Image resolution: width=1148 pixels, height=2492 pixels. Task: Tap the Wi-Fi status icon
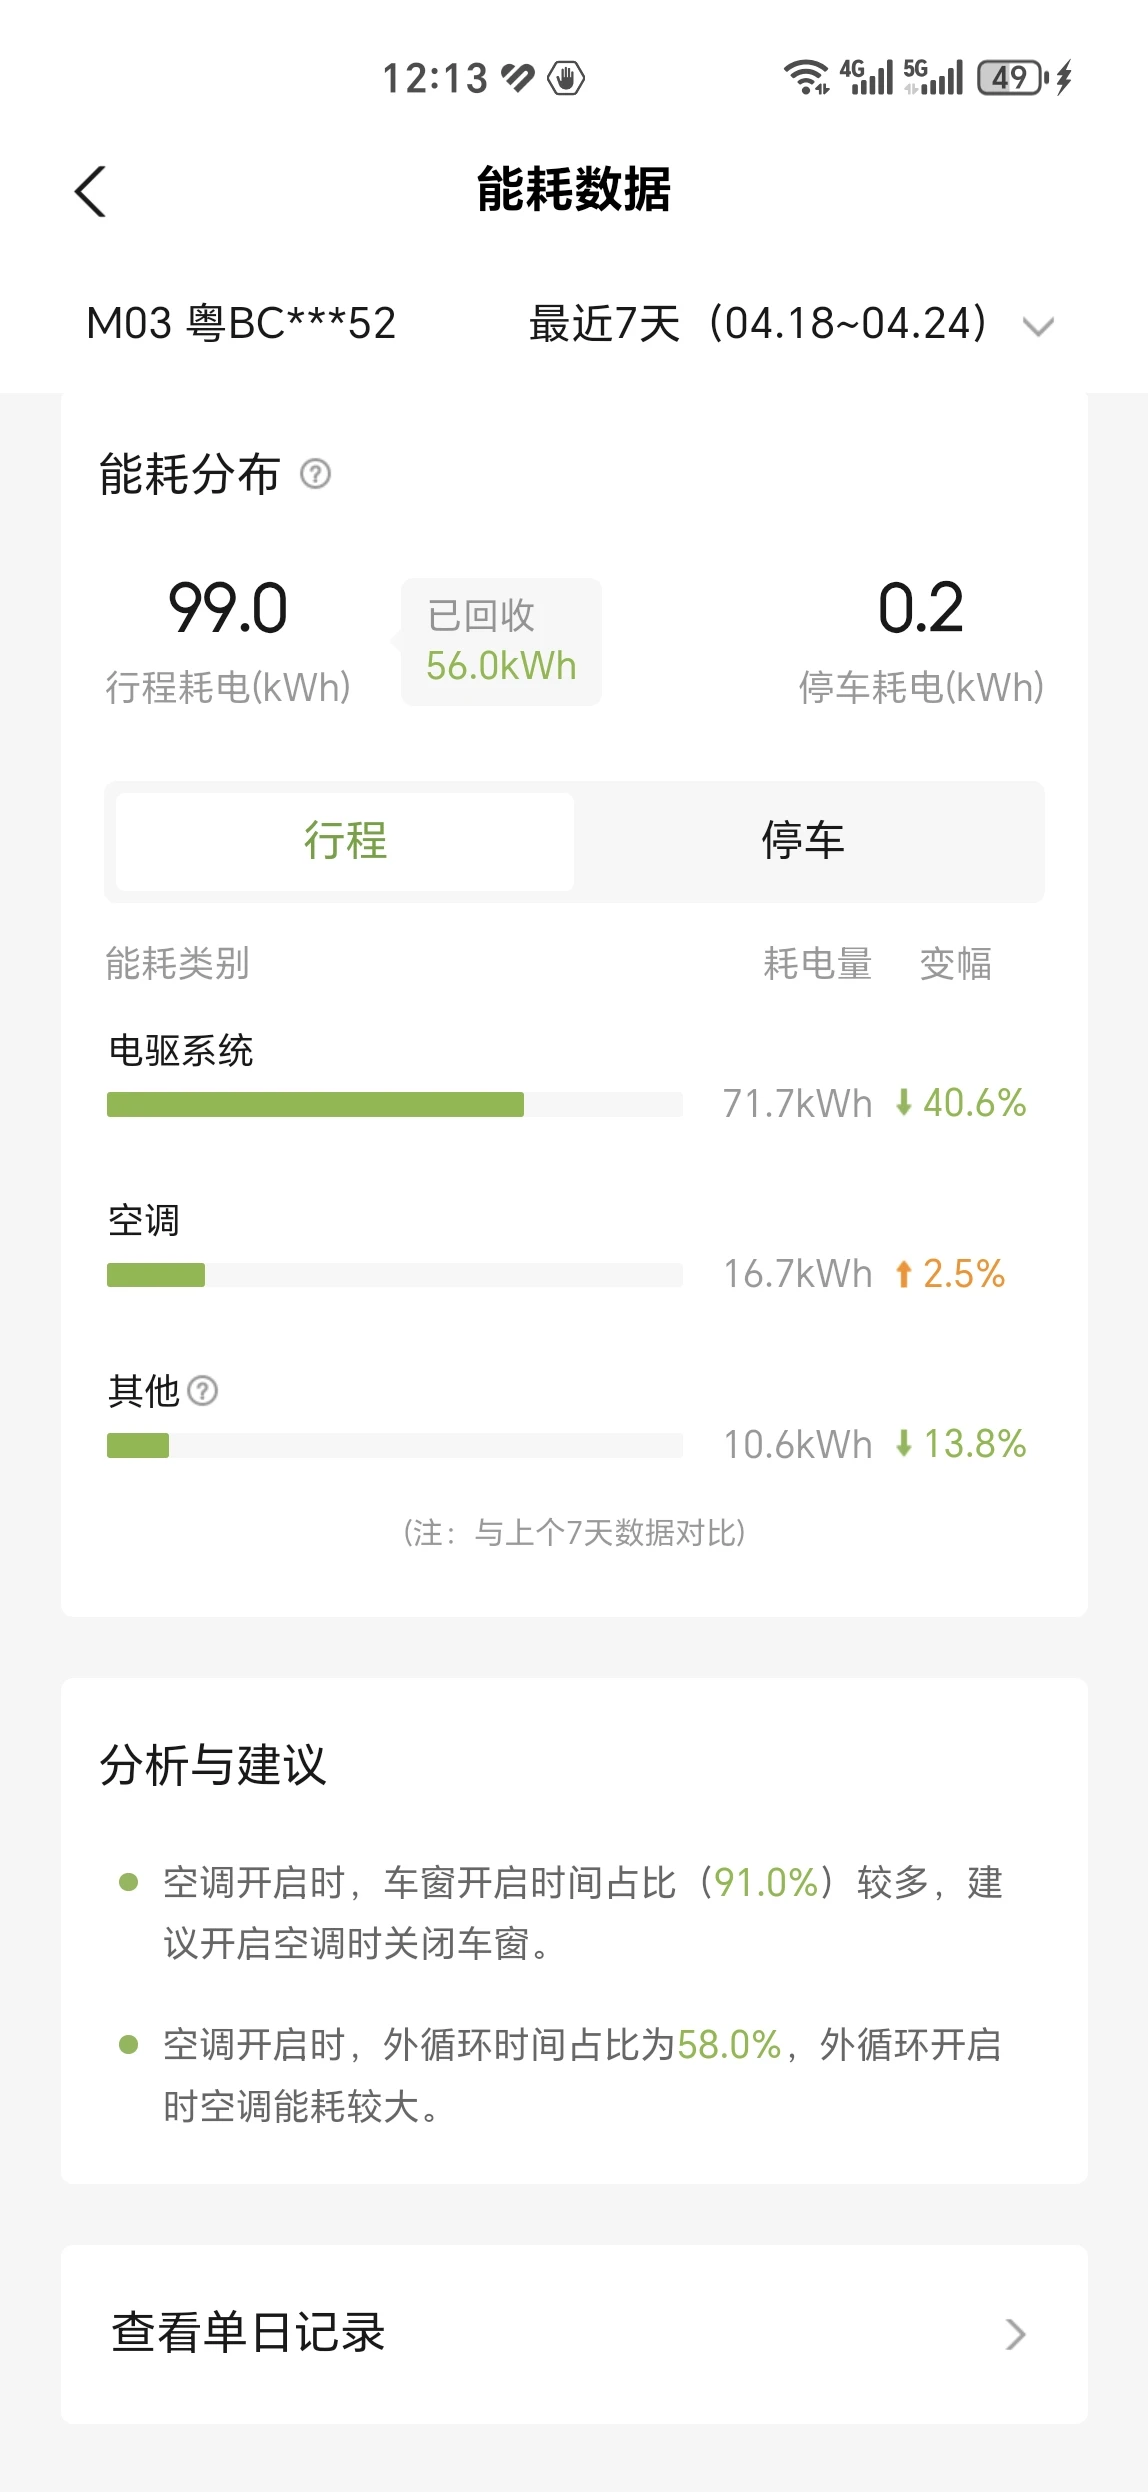click(x=806, y=77)
